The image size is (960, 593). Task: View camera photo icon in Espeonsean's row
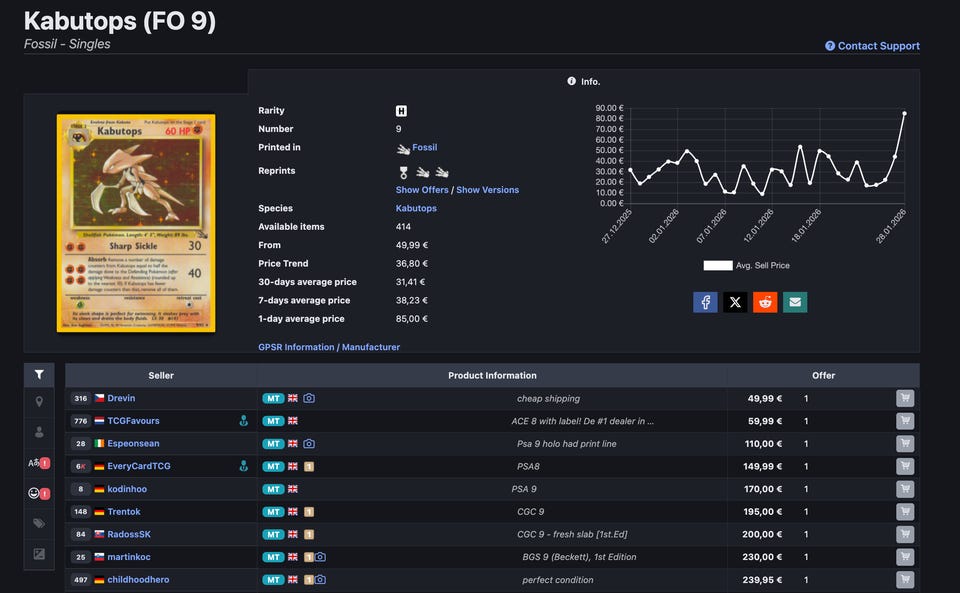pos(309,444)
